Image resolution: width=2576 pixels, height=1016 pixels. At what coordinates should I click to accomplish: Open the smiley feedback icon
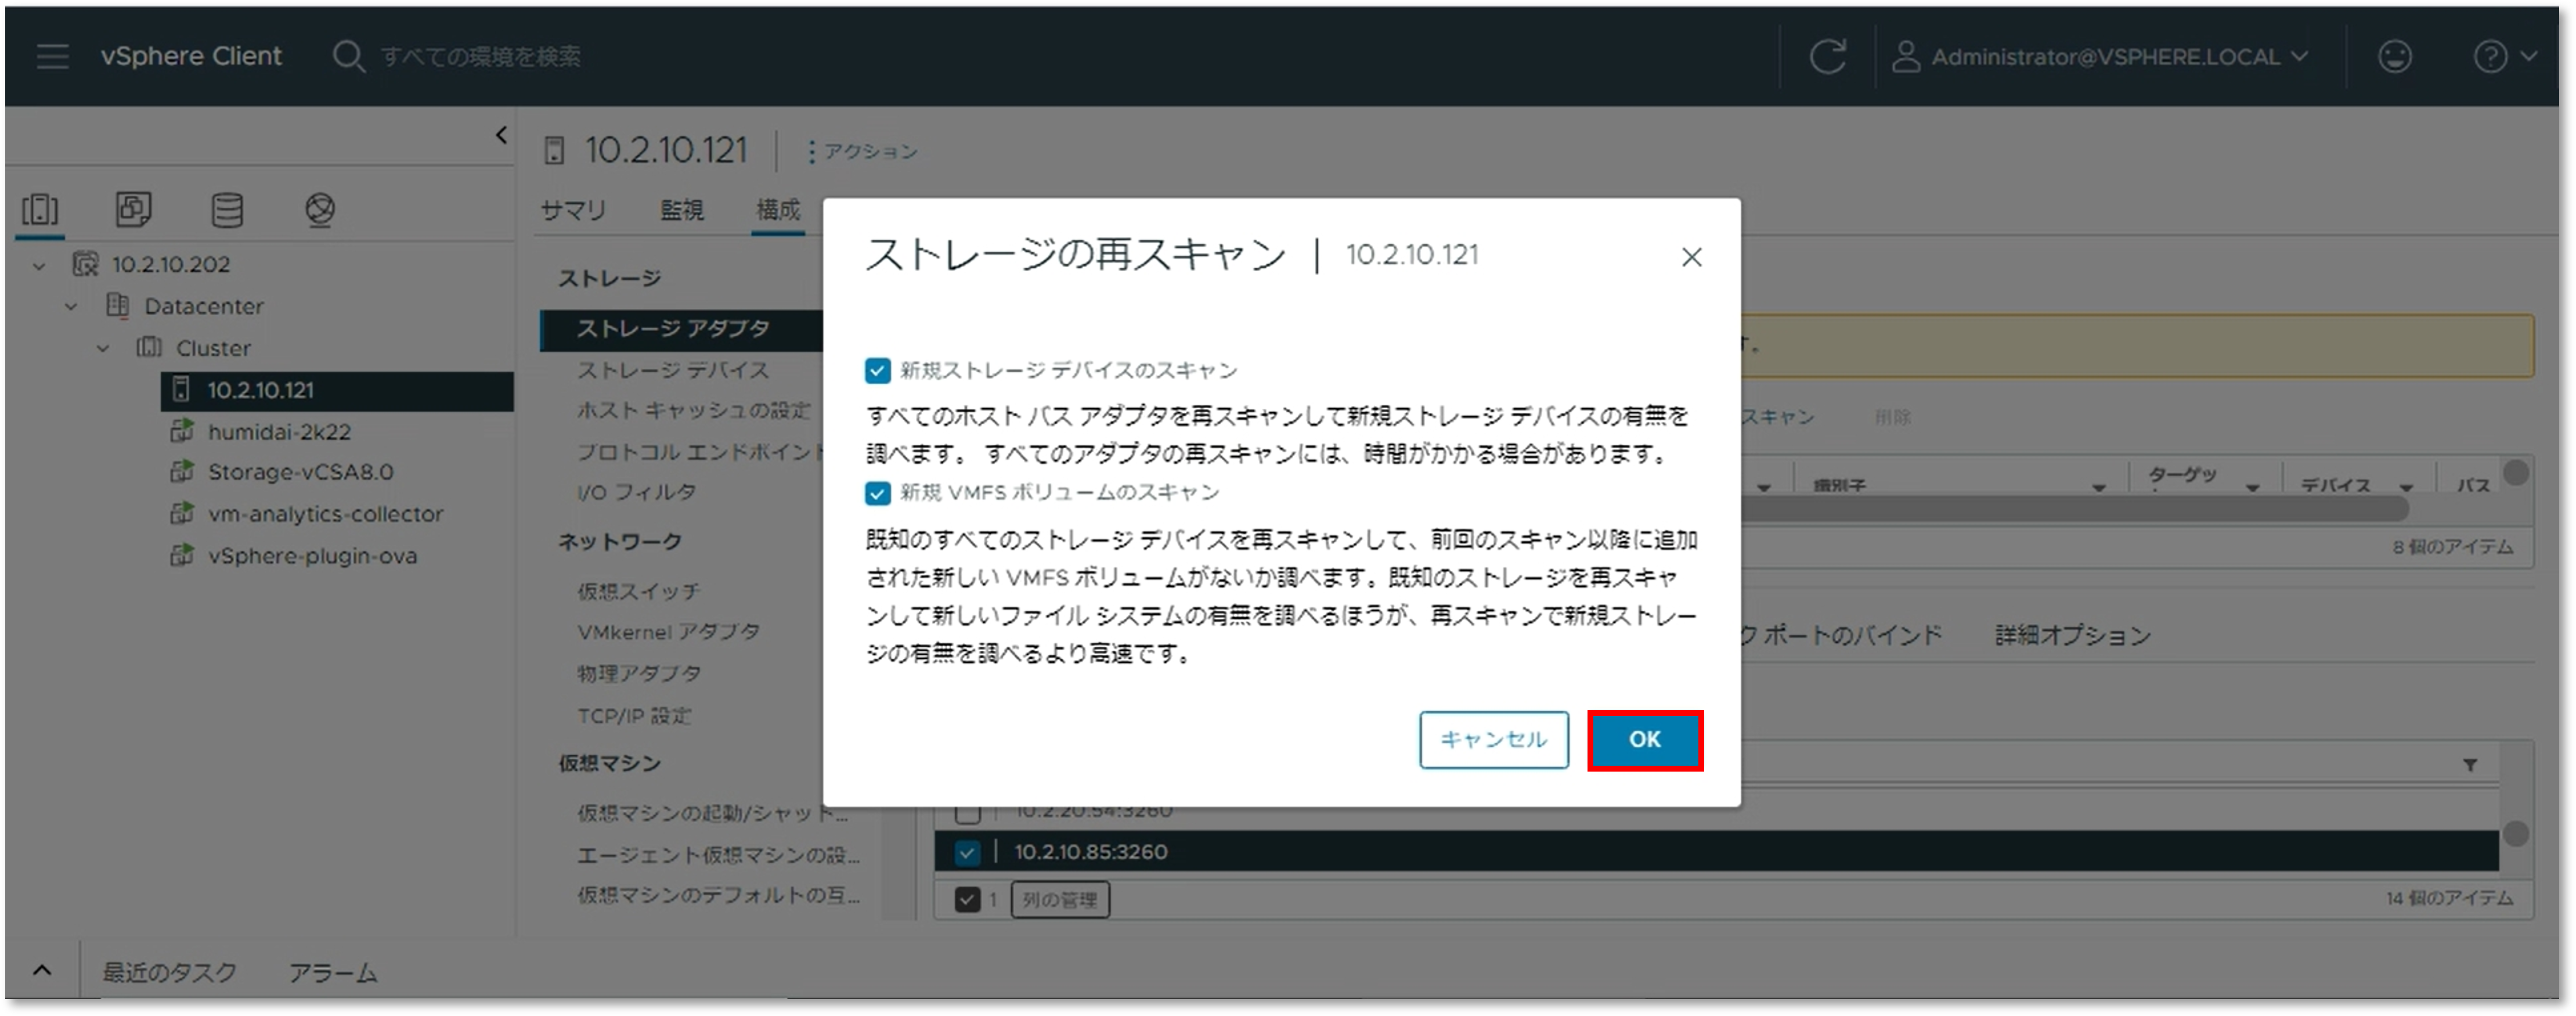pos(2394,56)
